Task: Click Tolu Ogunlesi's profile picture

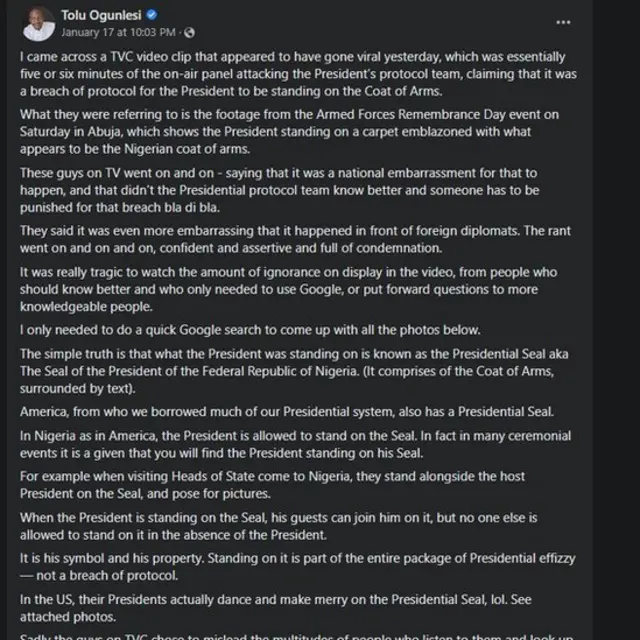Action: pyautogui.click(x=38, y=23)
